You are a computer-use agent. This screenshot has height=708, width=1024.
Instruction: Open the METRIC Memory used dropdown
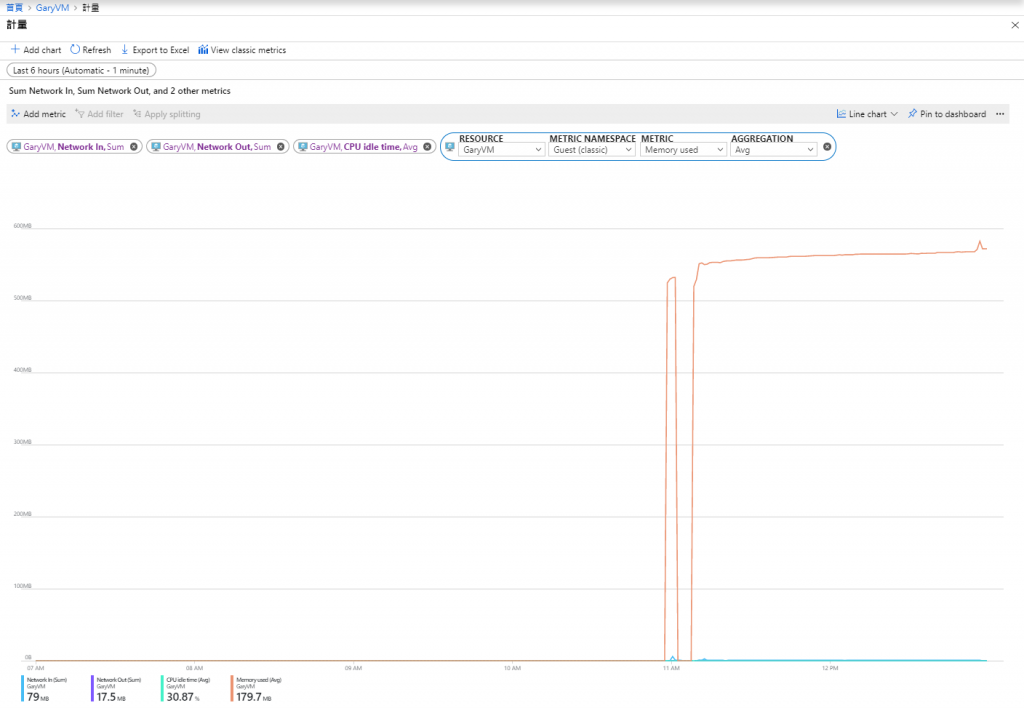(x=683, y=150)
